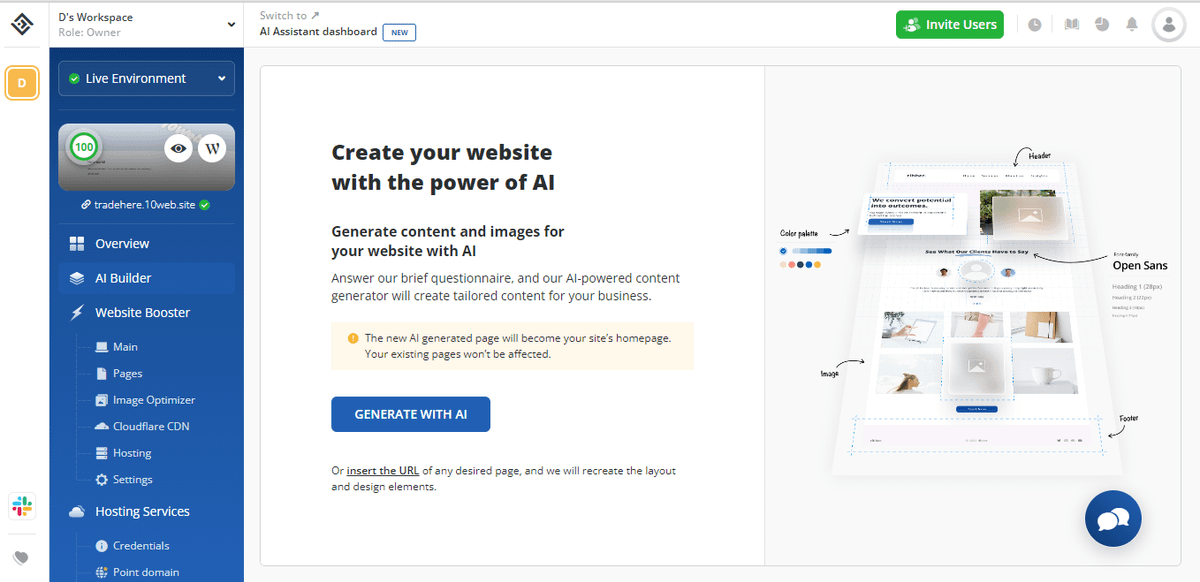Screen dimensions: 1200x582
Task: Open the user profile avatar menu
Action: pyautogui.click(x=1168, y=24)
